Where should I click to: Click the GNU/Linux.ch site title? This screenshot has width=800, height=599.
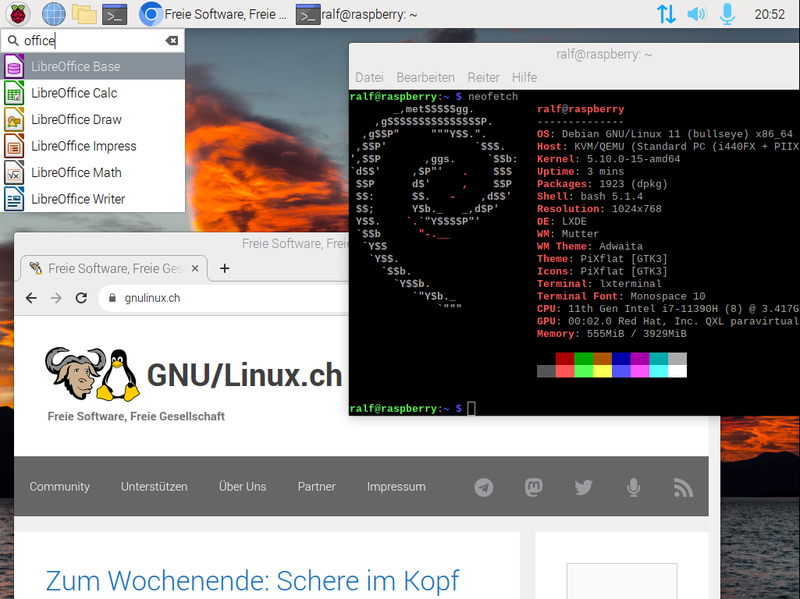click(244, 376)
